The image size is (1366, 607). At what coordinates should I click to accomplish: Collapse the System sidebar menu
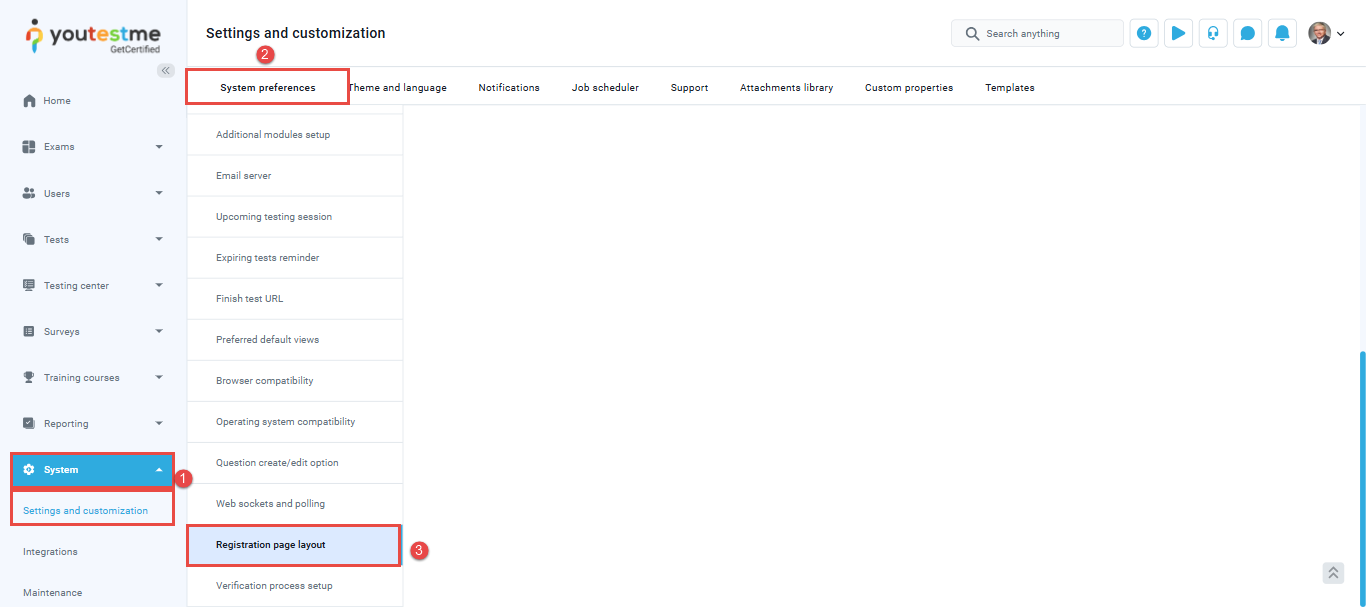pyautogui.click(x=93, y=470)
